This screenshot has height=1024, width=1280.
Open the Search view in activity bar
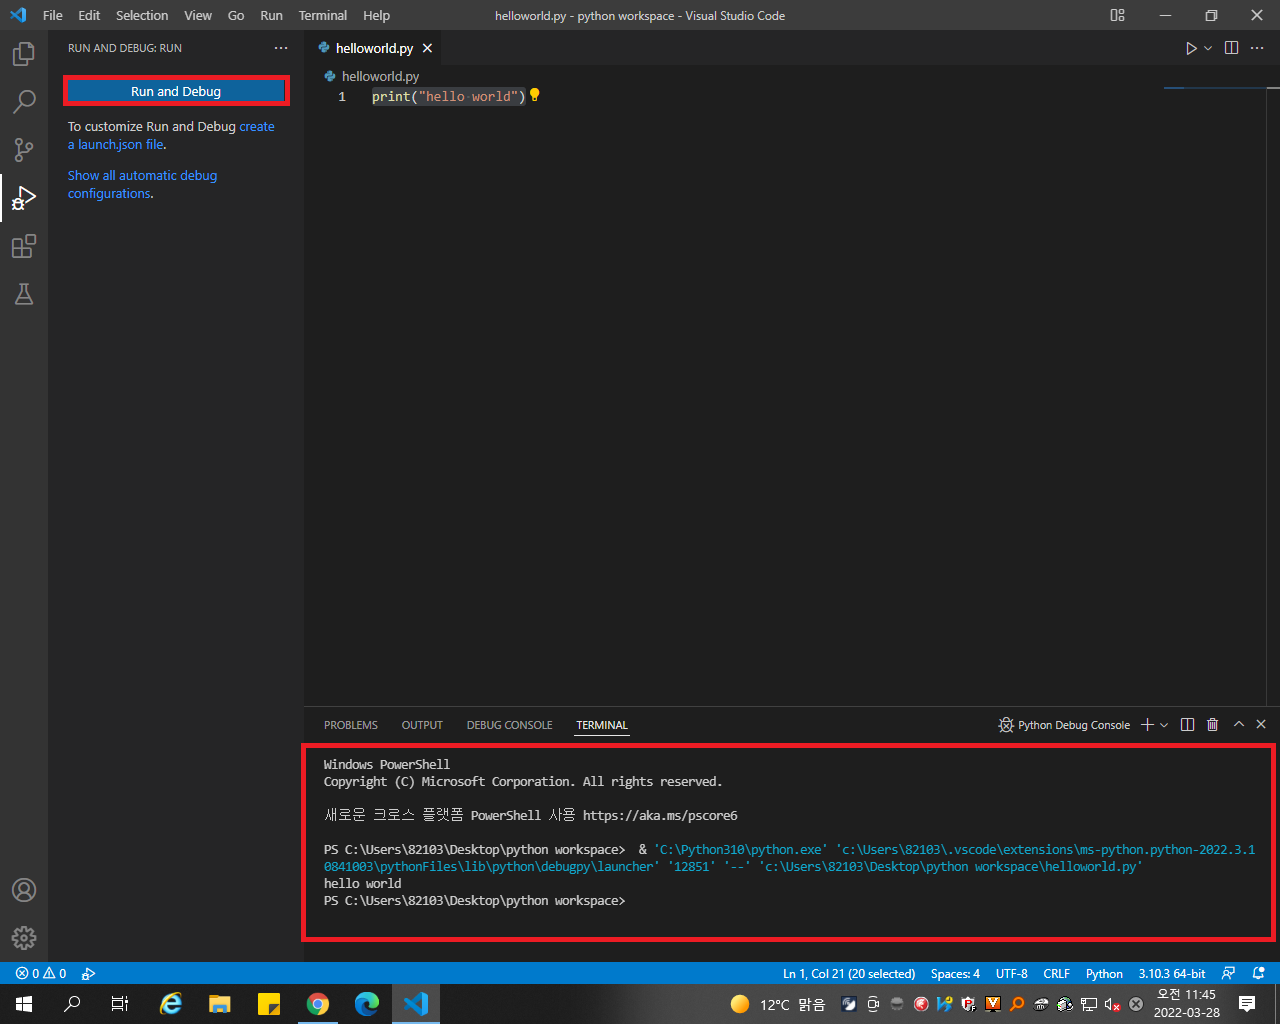24,101
